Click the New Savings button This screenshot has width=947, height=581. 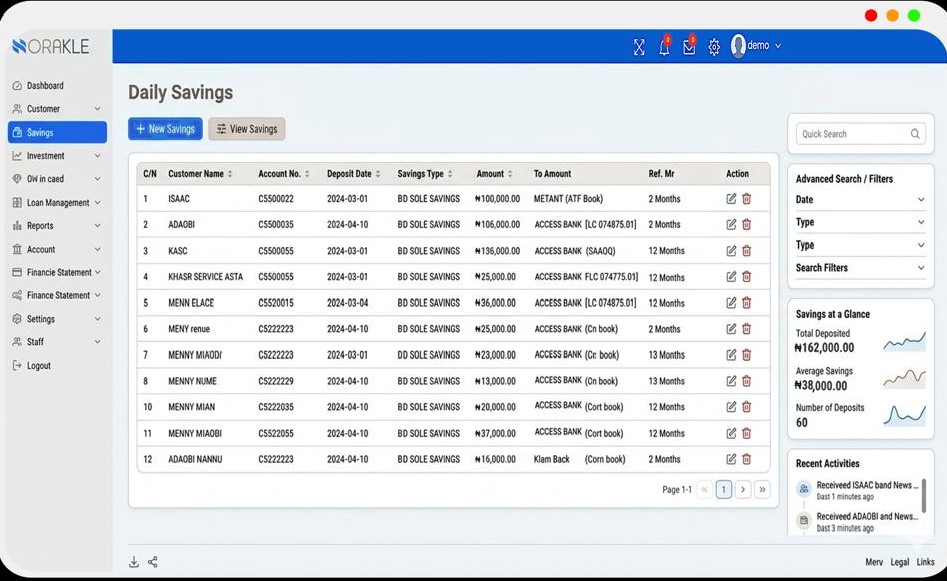pyautogui.click(x=165, y=129)
